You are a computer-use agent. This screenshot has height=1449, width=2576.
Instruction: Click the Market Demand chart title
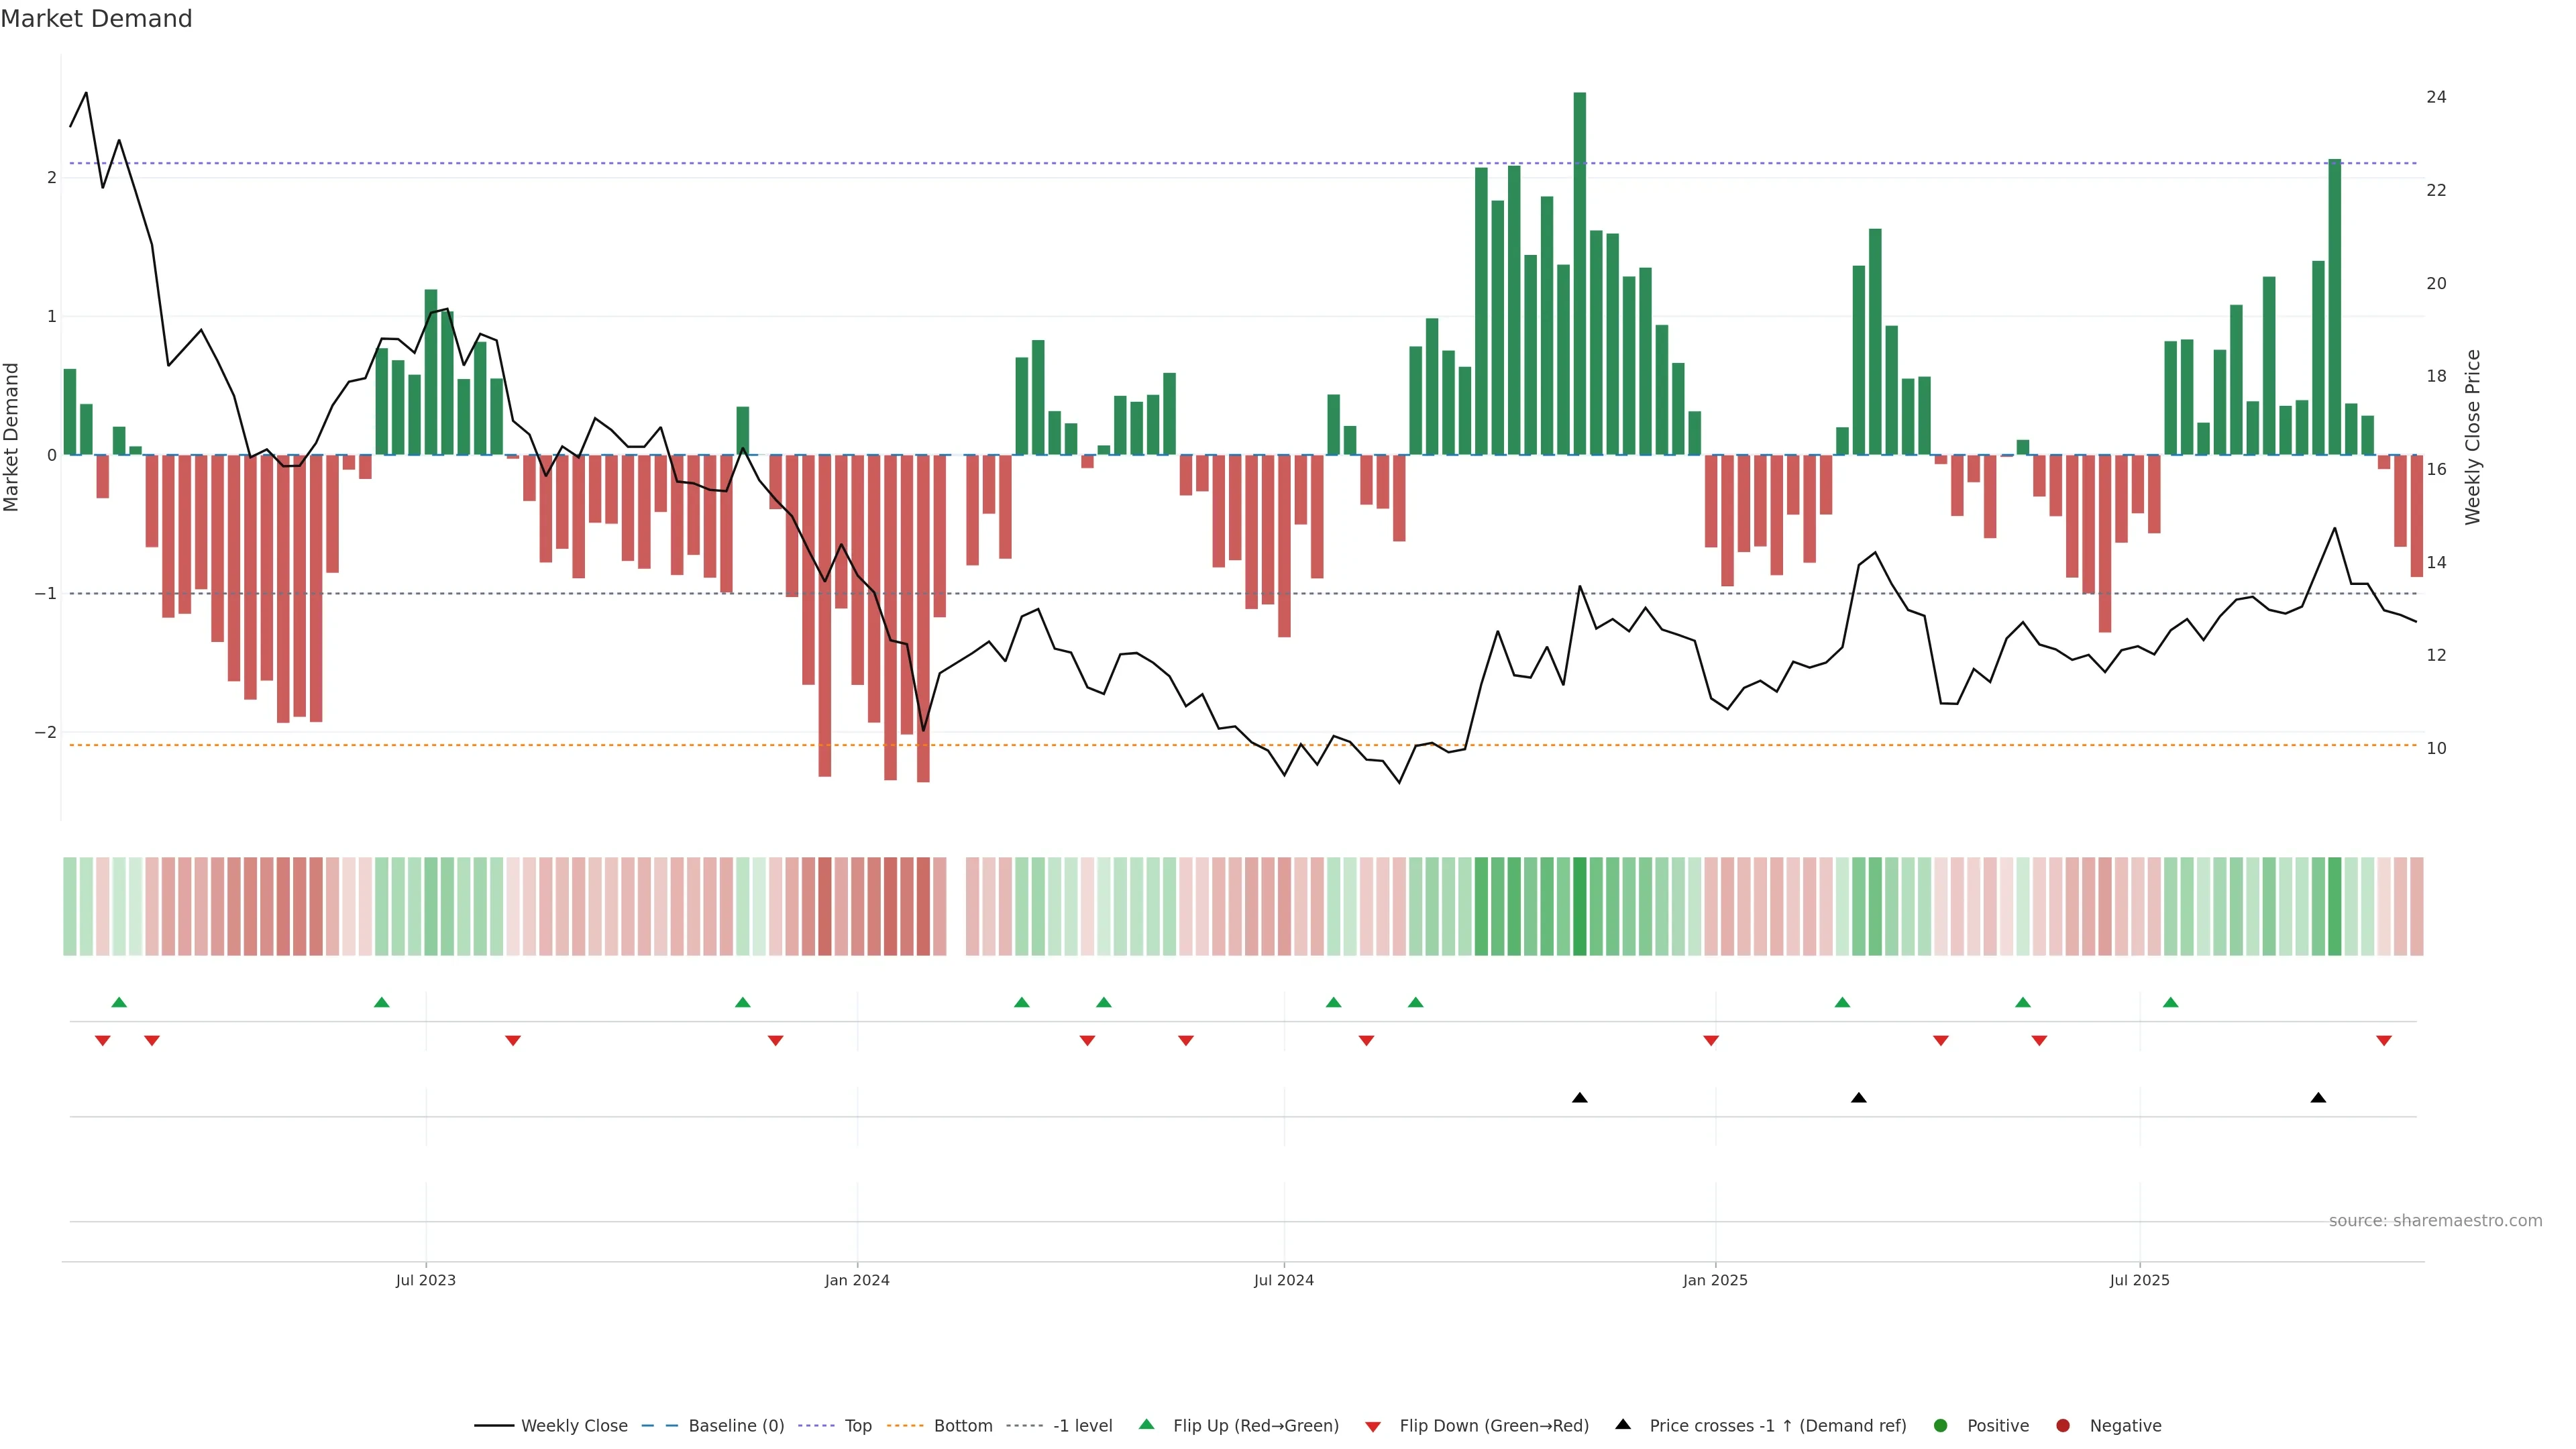coord(96,19)
